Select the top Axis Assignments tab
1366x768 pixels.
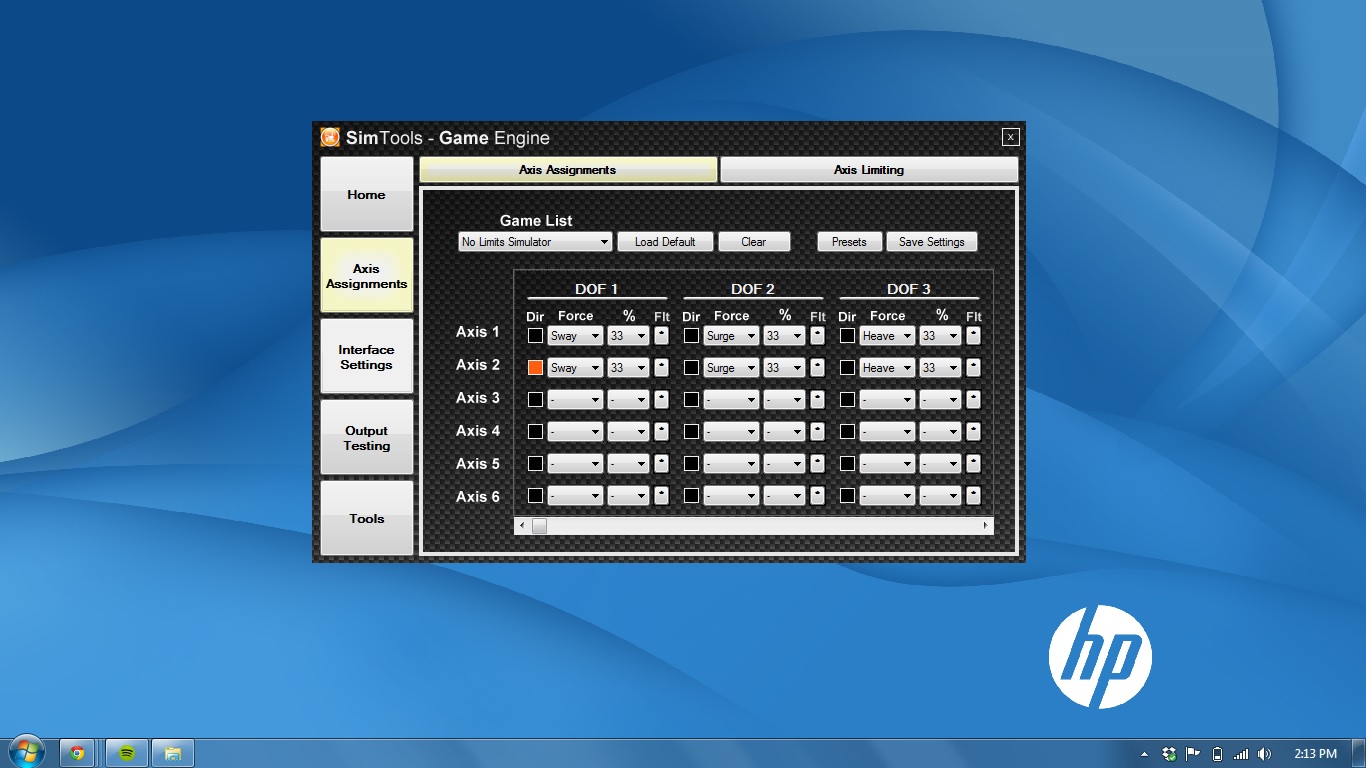567,170
